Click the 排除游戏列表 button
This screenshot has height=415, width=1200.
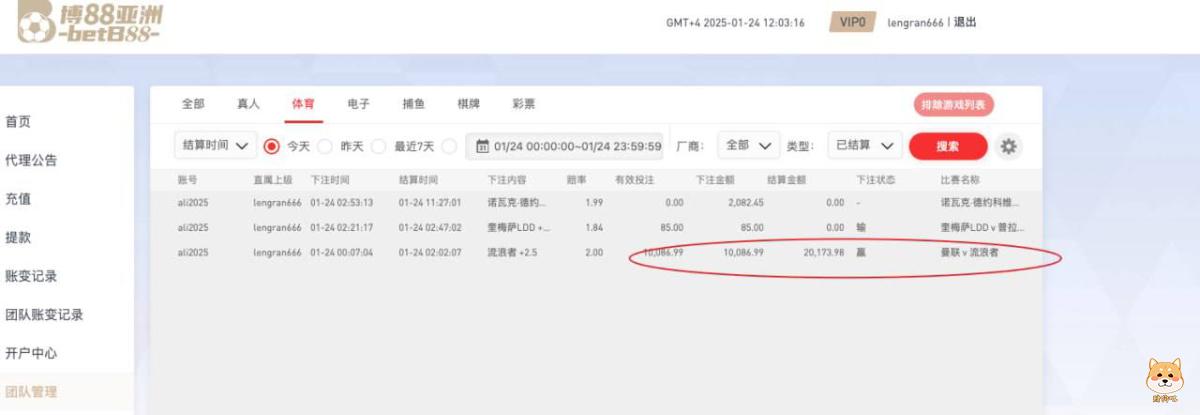[x=953, y=104]
